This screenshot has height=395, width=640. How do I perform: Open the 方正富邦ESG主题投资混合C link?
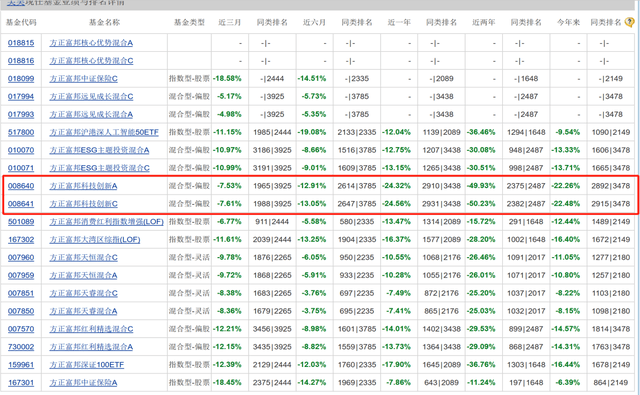[99, 168]
